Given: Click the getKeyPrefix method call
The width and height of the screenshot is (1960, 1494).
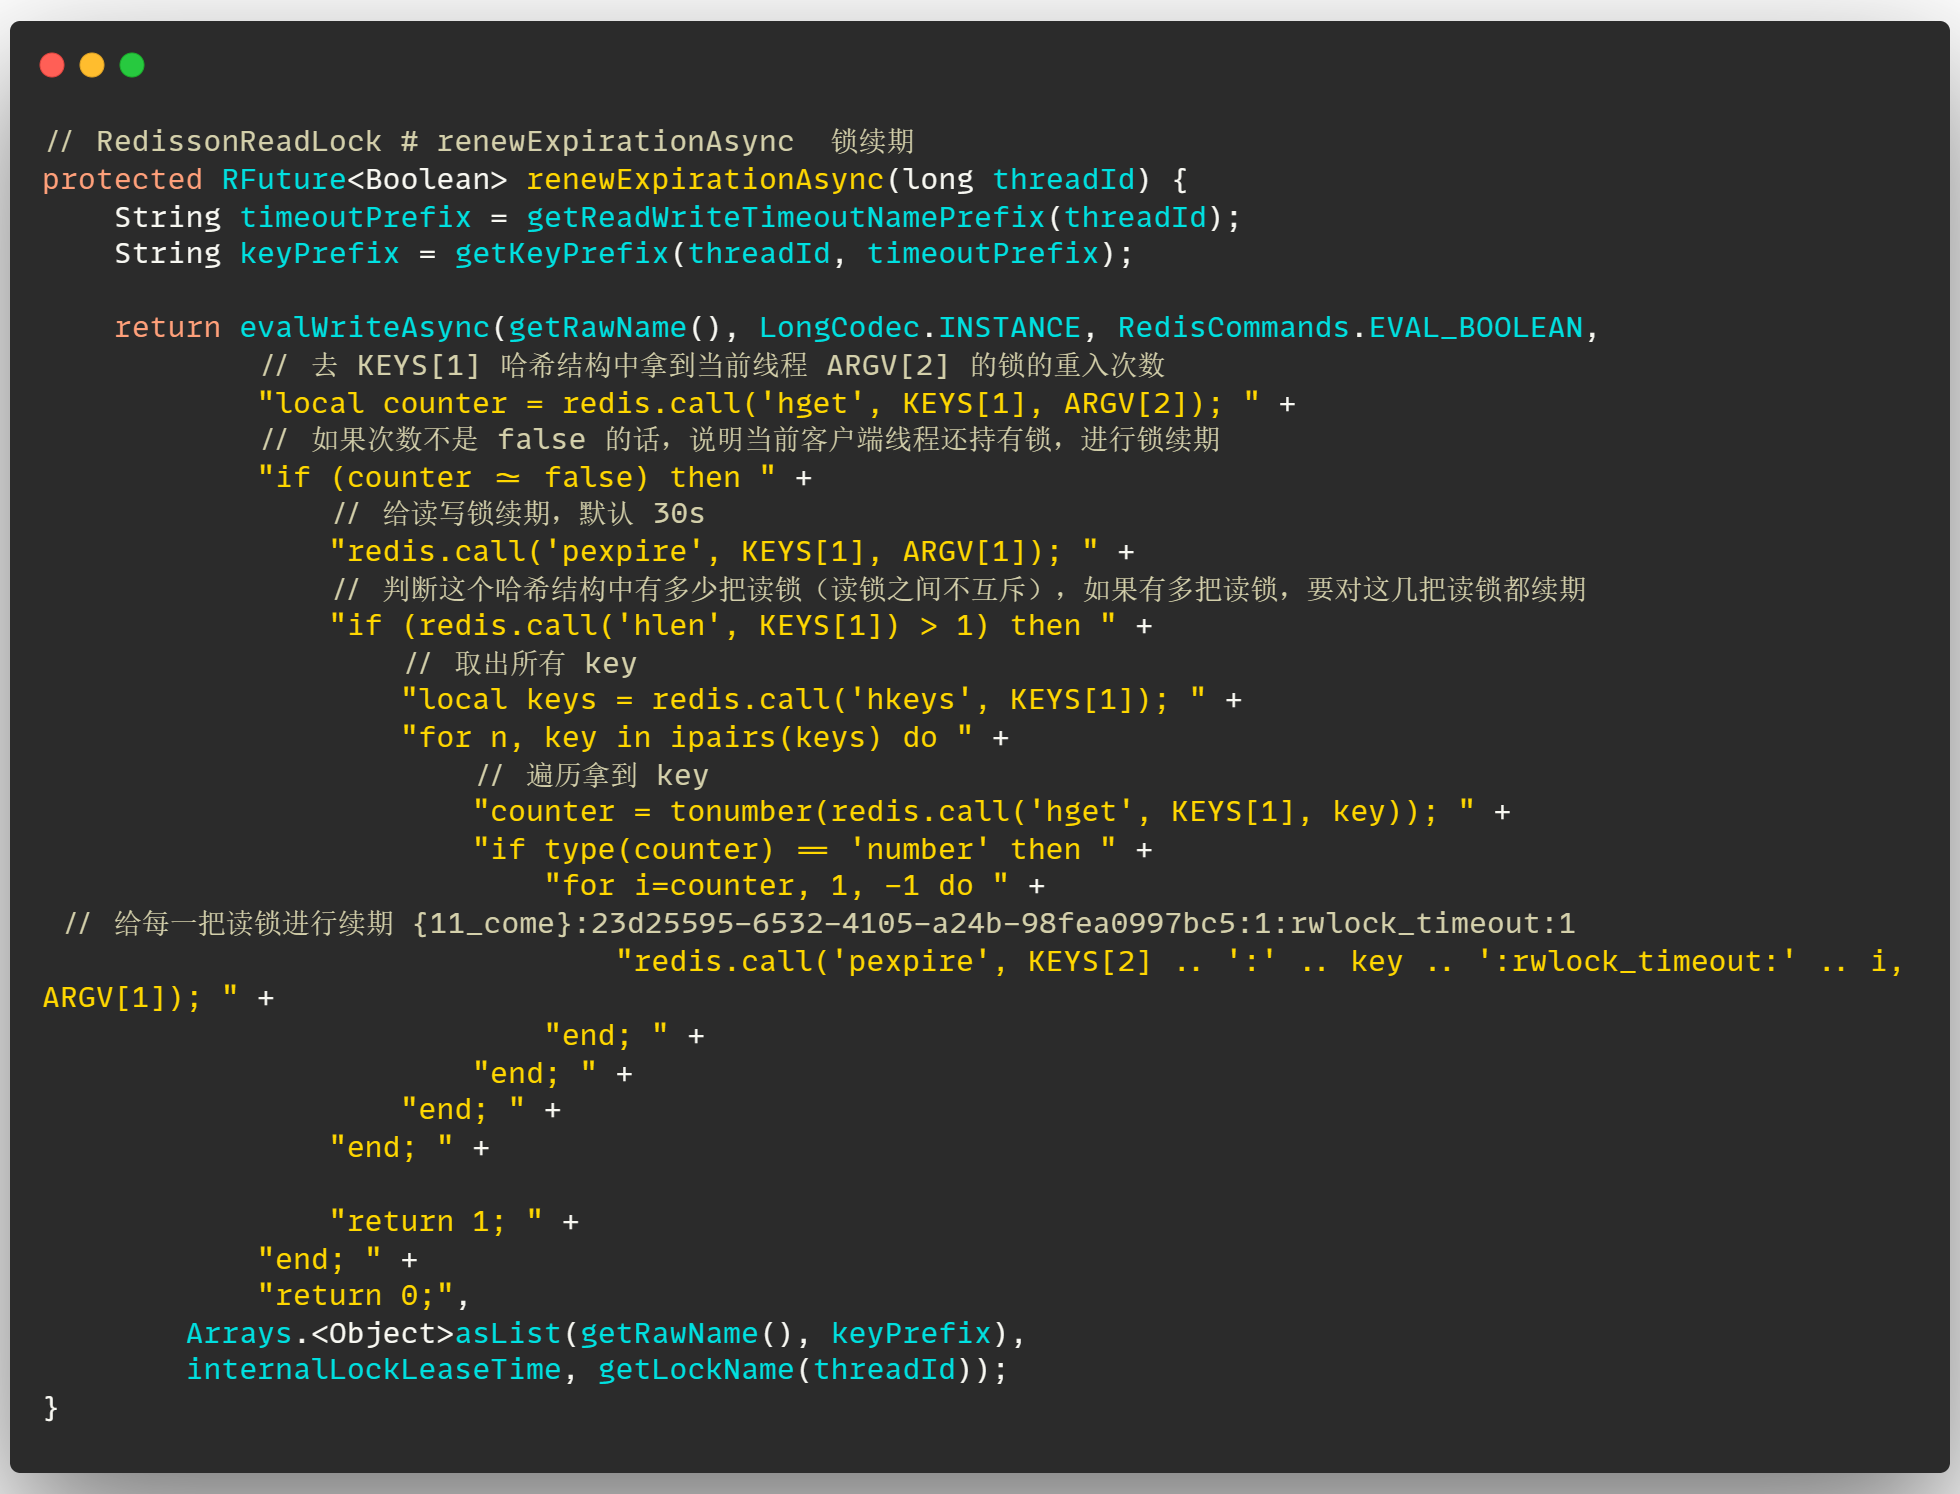Looking at the screenshot, I should (x=561, y=254).
